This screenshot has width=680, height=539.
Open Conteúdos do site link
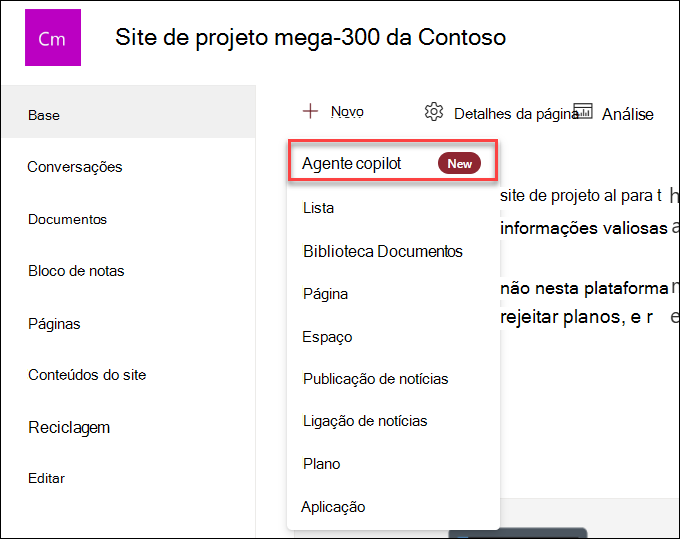pos(87,375)
